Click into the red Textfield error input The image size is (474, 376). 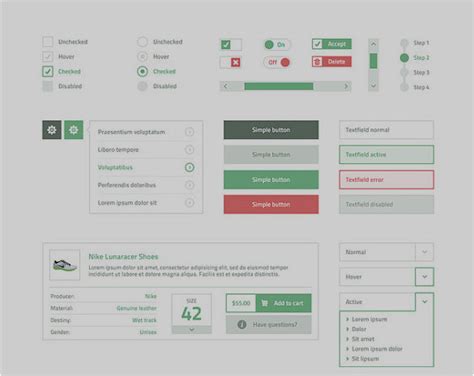pyautogui.click(x=386, y=180)
